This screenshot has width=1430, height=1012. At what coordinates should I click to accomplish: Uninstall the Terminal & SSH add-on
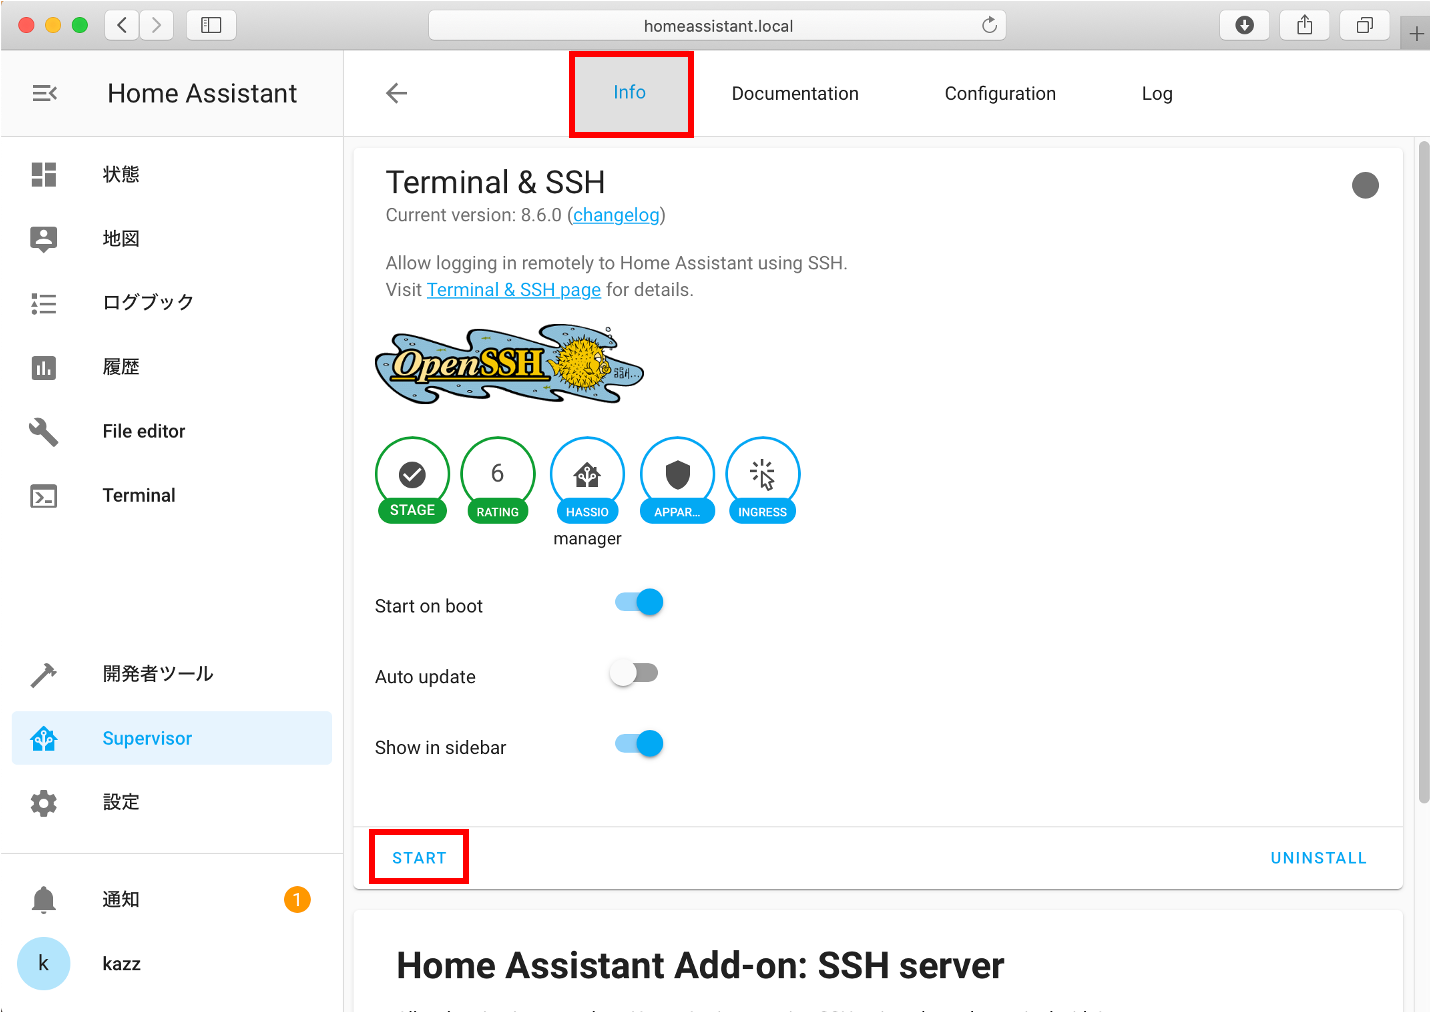pyautogui.click(x=1318, y=858)
